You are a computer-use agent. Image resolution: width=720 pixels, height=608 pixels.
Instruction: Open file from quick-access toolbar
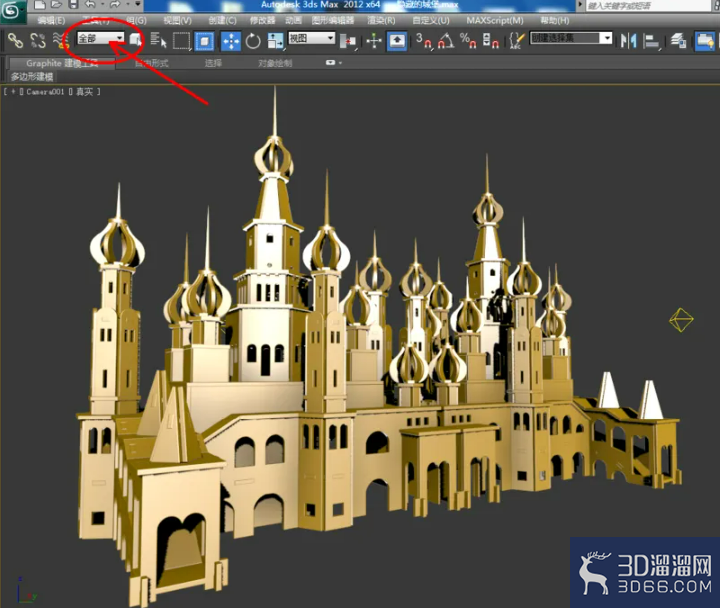click(x=56, y=5)
